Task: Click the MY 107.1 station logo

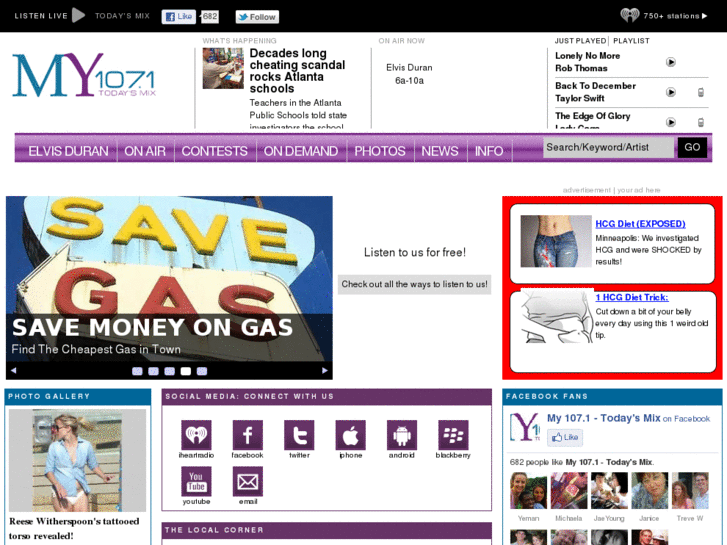Action: point(84,75)
